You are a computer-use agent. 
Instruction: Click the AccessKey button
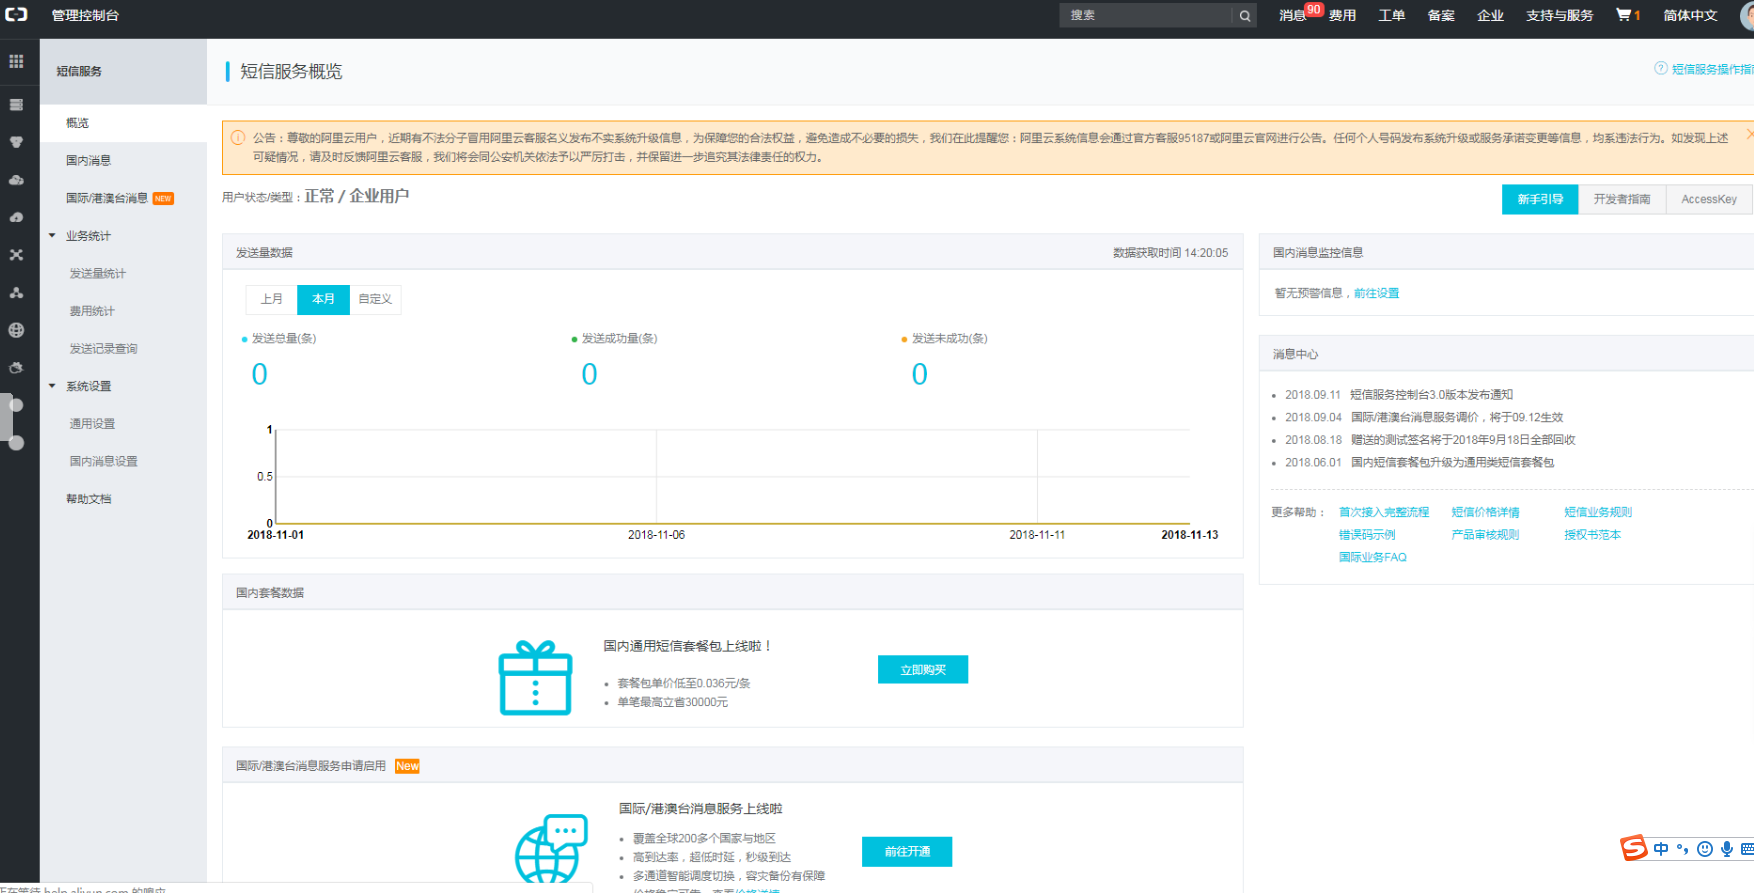pyautogui.click(x=1709, y=199)
